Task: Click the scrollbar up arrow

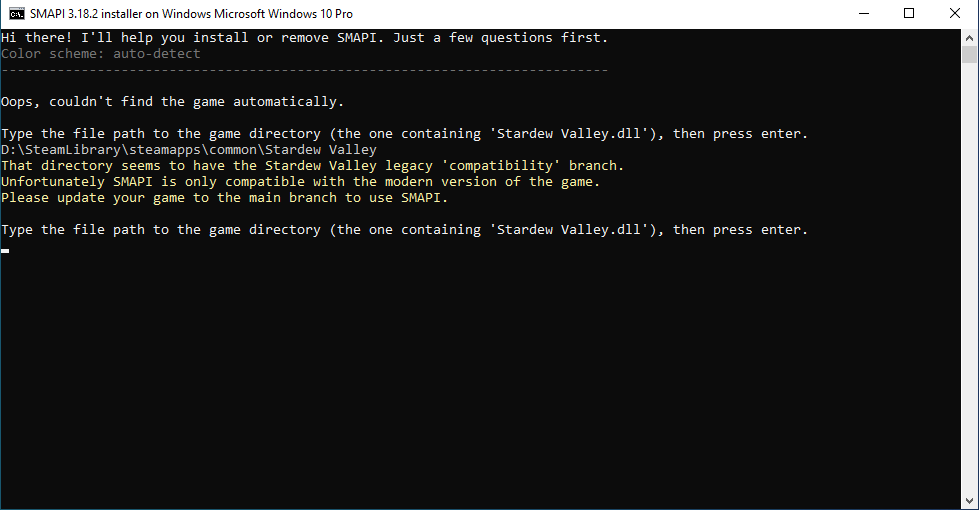Action: tap(970, 36)
